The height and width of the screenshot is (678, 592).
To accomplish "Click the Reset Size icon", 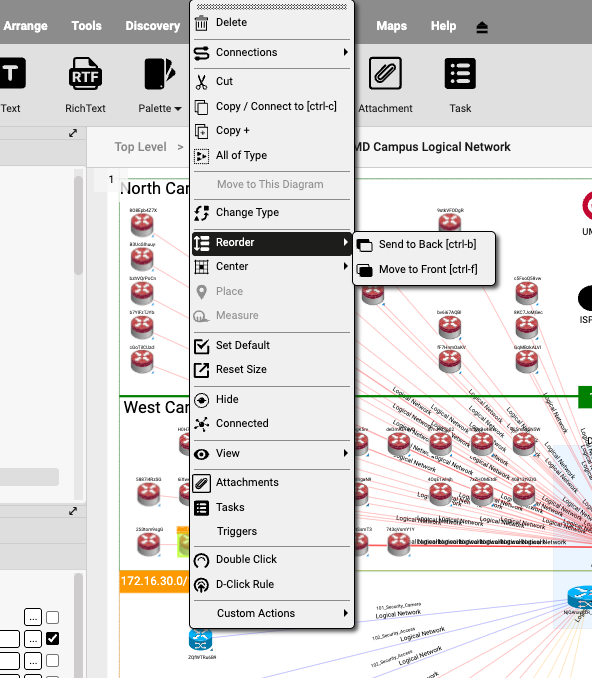I will [x=201, y=370].
